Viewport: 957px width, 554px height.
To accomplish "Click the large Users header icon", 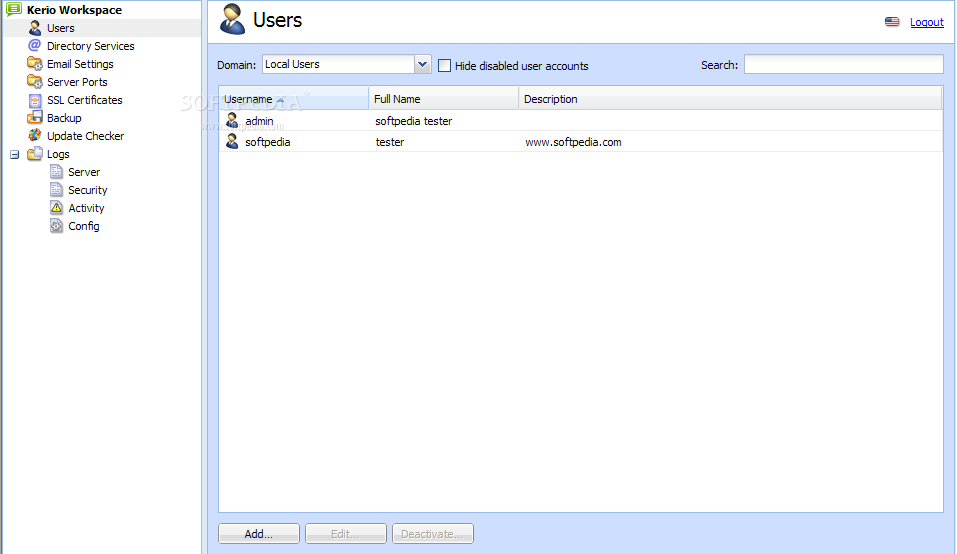I will [233, 19].
